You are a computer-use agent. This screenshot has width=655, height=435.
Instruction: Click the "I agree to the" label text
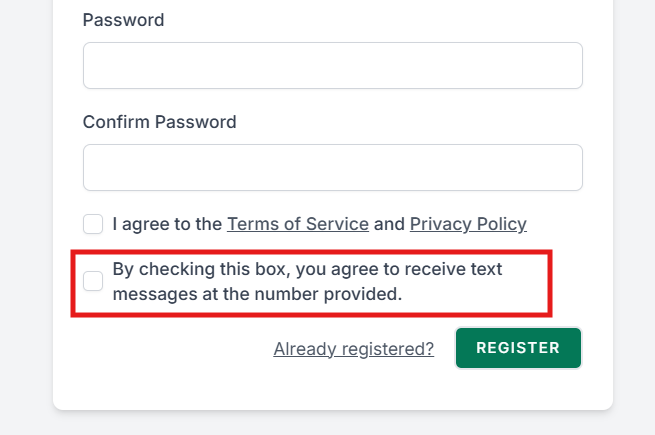pyautogui.click(x=167, y=224)
